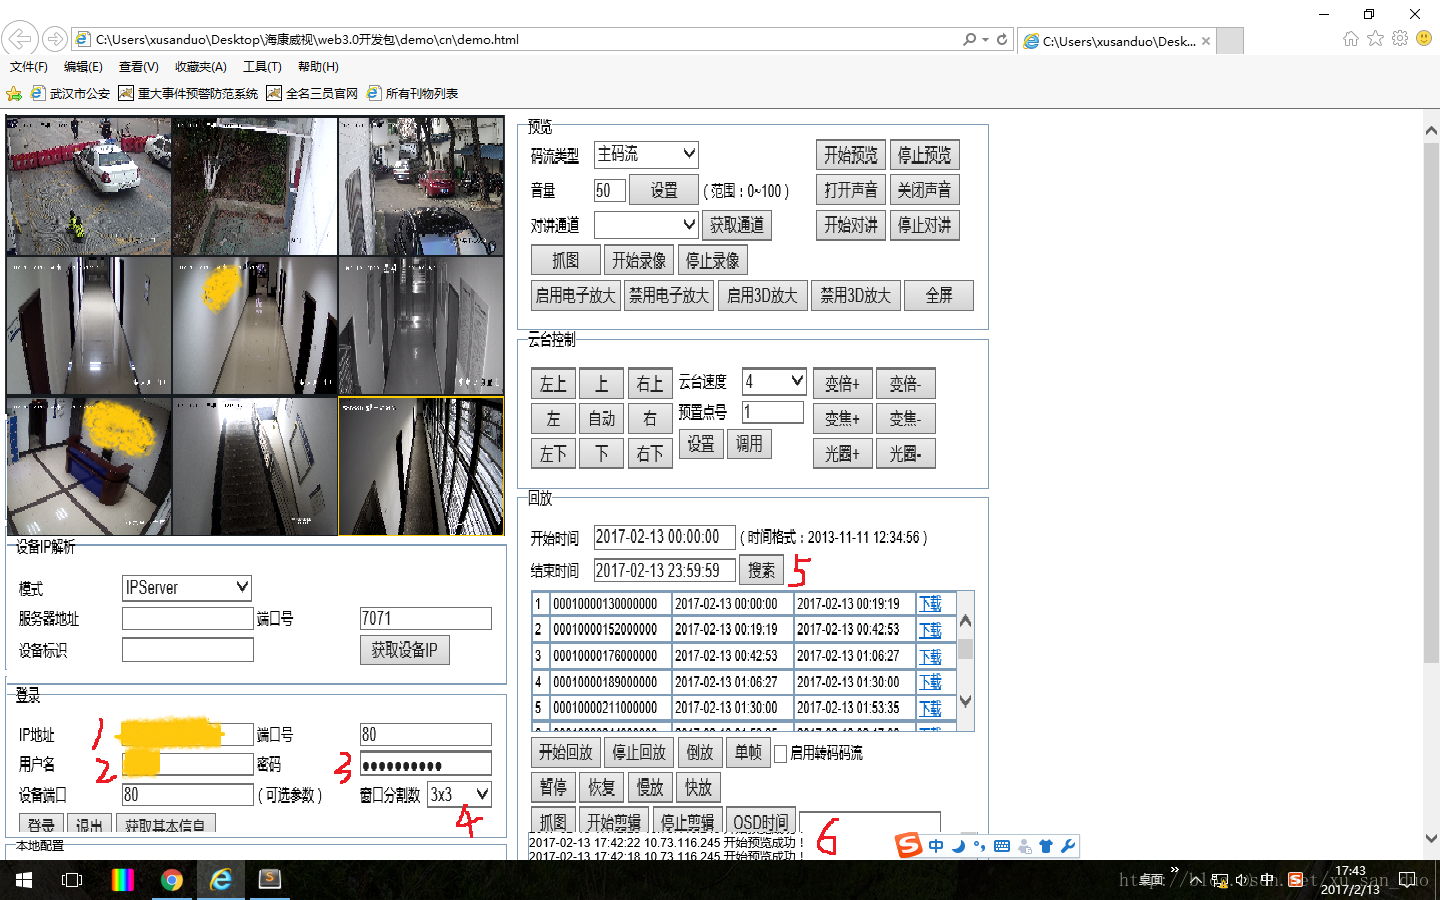
Task: Select the top-left camera view with white car
Action: tap(89, 186)
